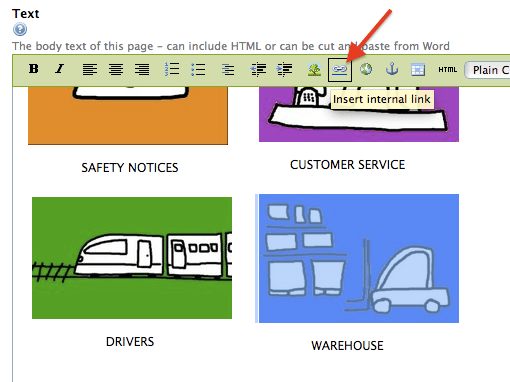Select the purple Customer Service image
Screen dimensions: 510x382
click(359, 114)
